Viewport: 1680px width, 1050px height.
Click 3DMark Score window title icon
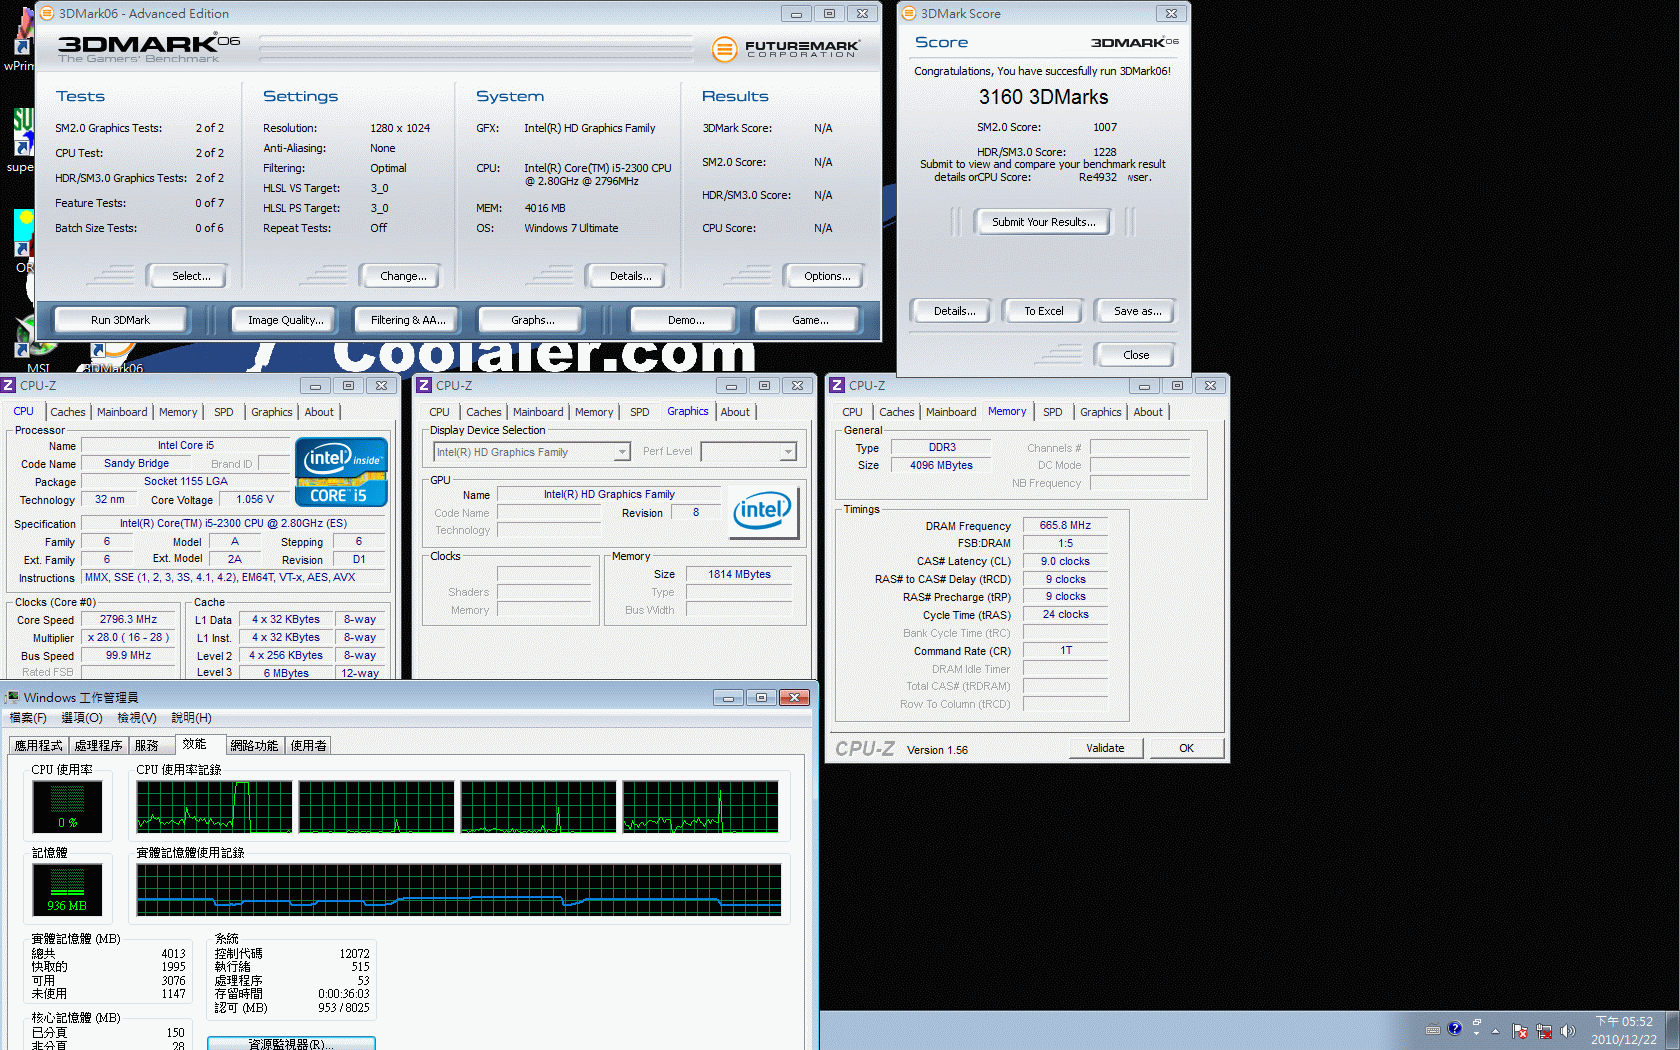coord(909,13)
